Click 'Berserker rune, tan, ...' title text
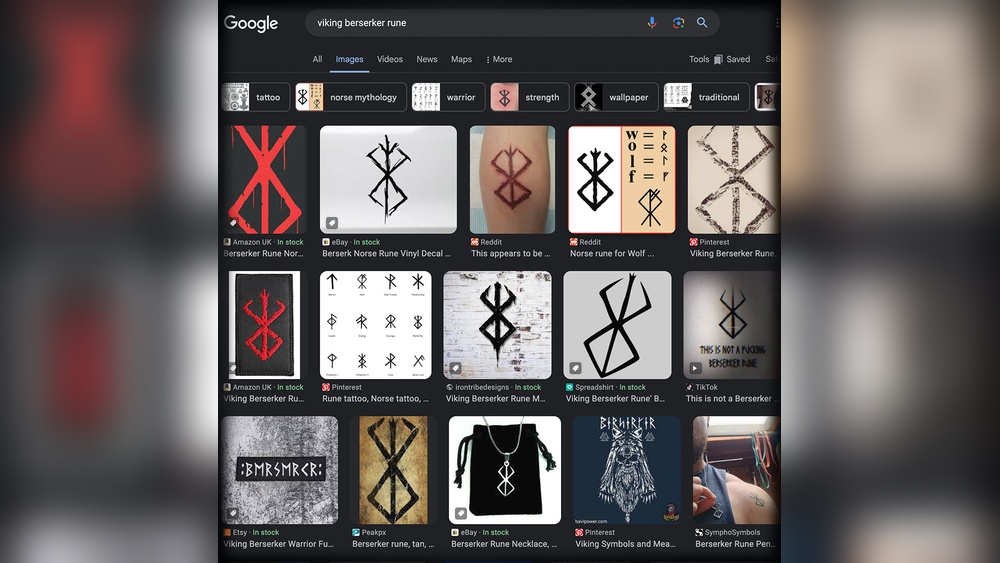Screen dimensions: 1000x563 (x=393, y=544)
